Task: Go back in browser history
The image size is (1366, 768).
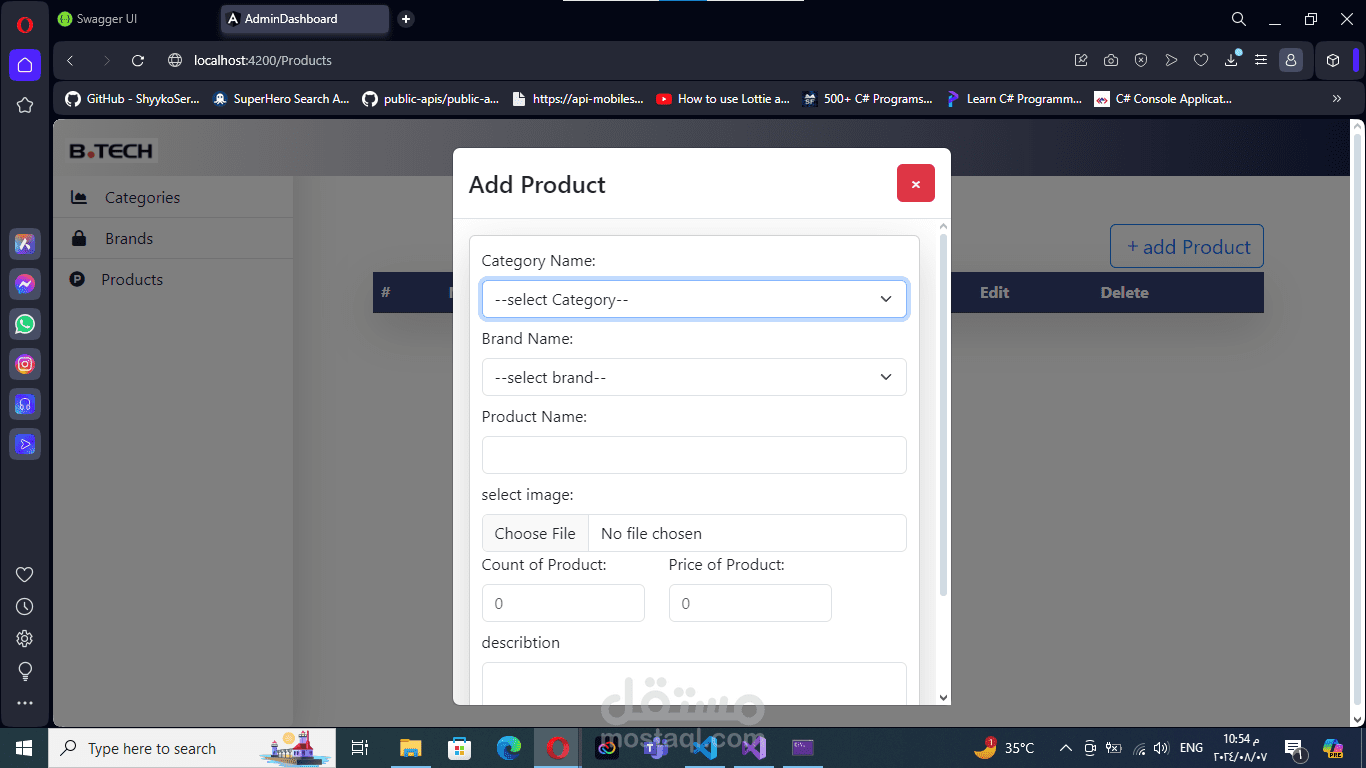Action: 70,60
